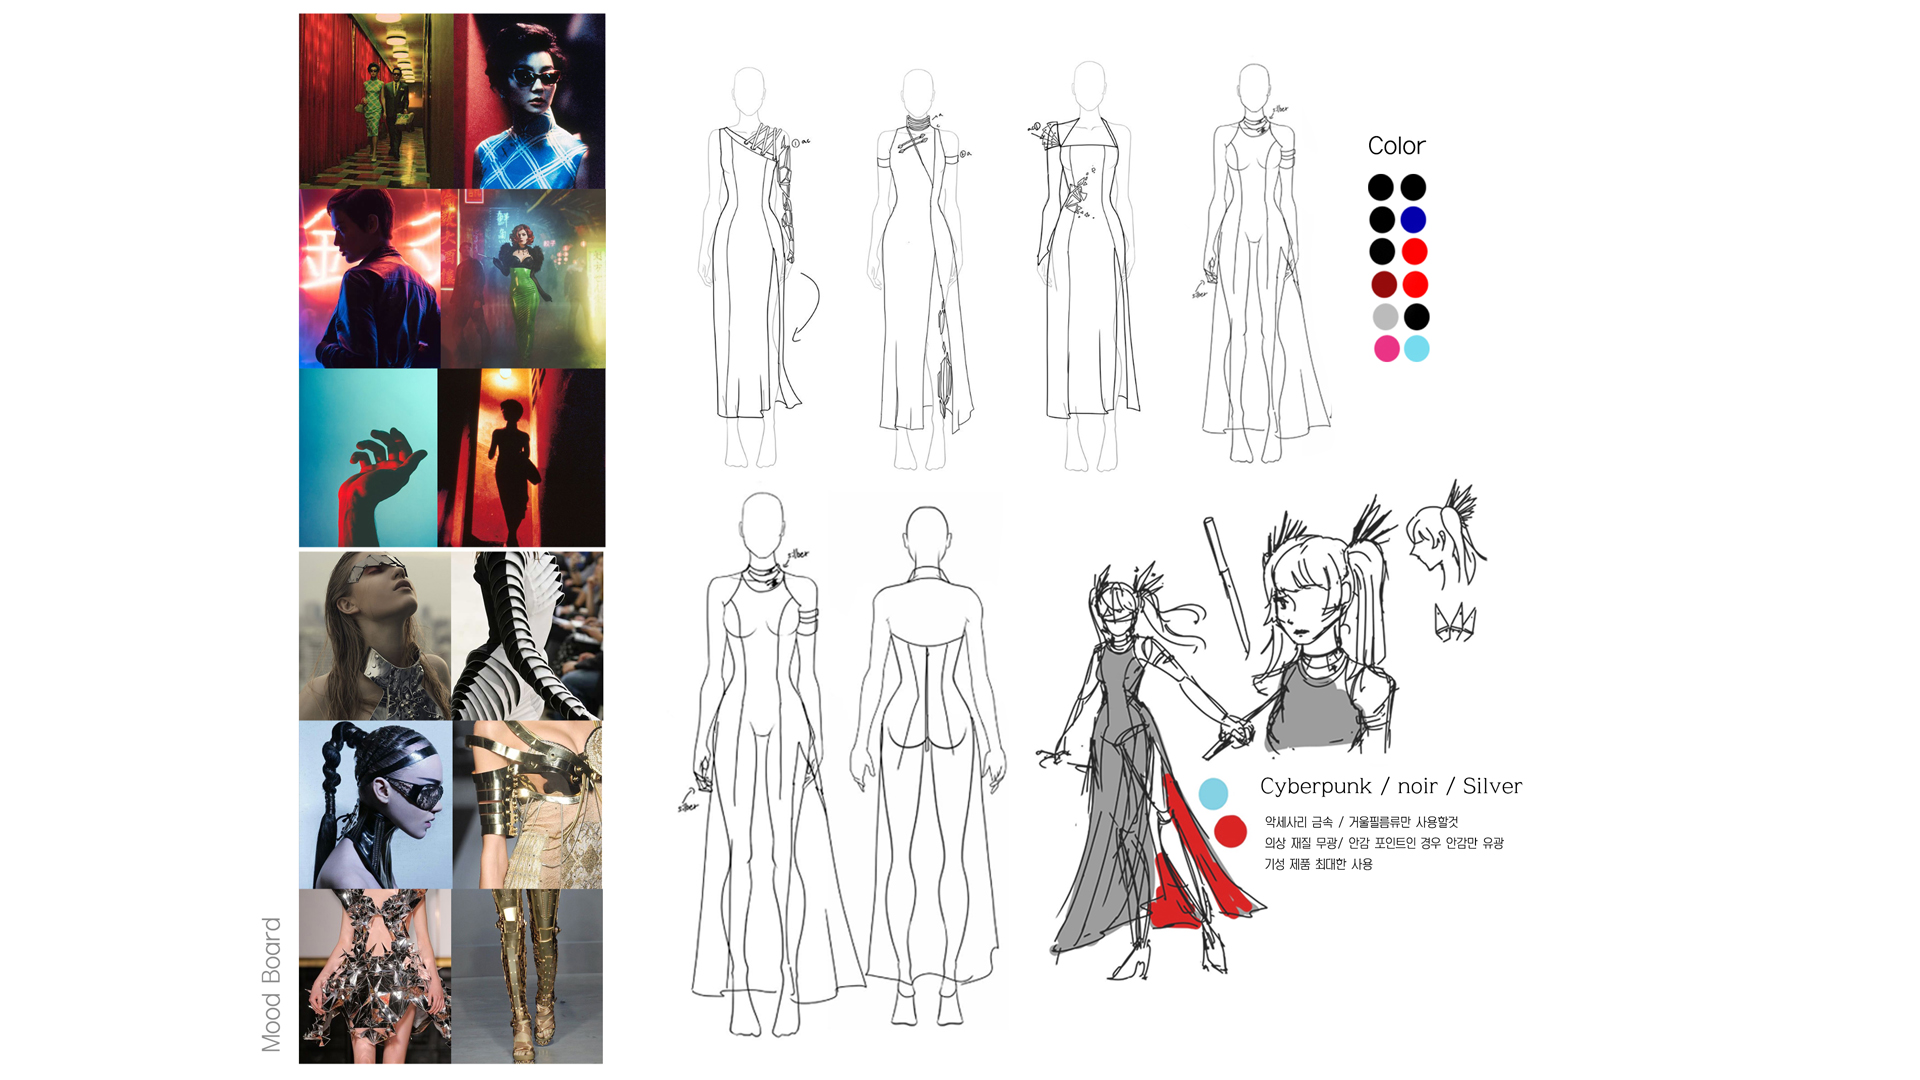Click the mirrored shard dress runway photo
The width and height of the screenshot is (1920, 1080).
(375, 976)
